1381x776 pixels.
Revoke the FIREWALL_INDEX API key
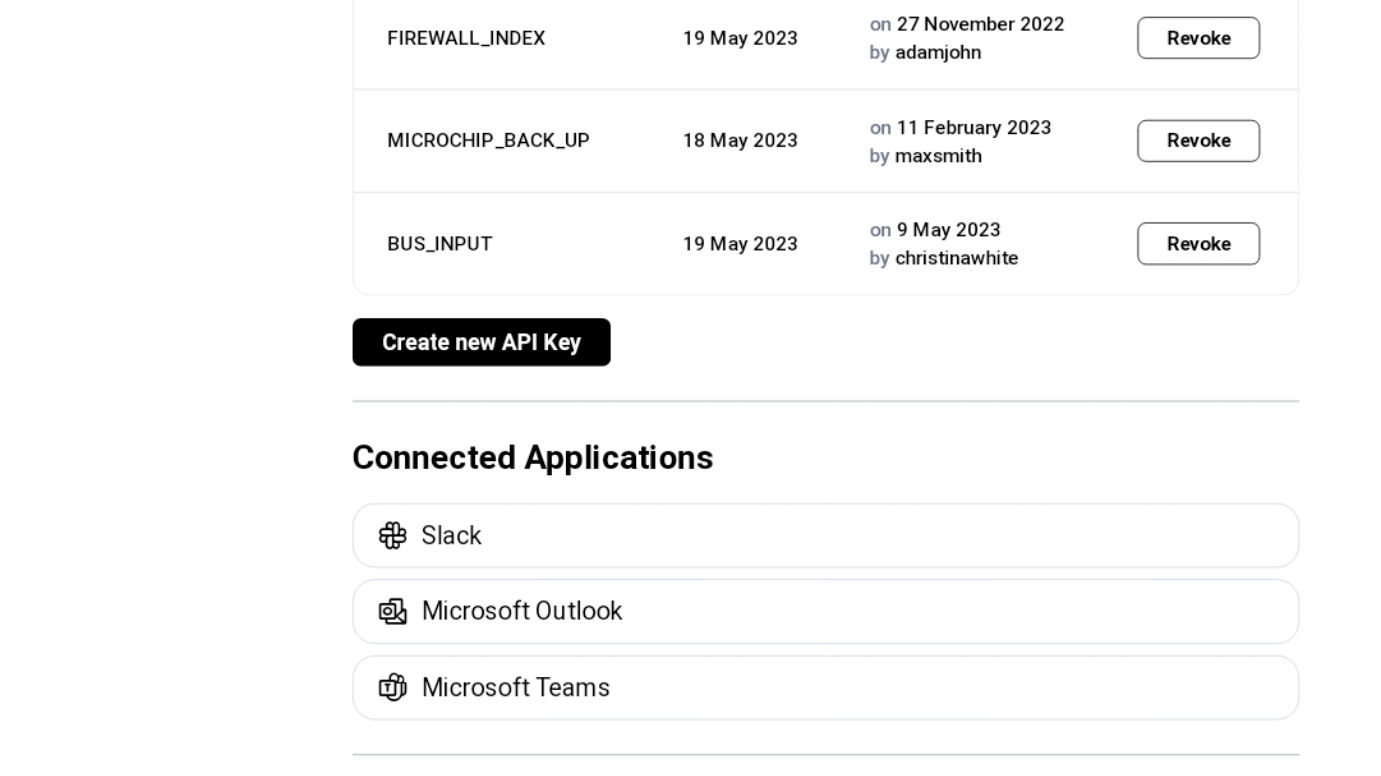tap(1197, 38)
